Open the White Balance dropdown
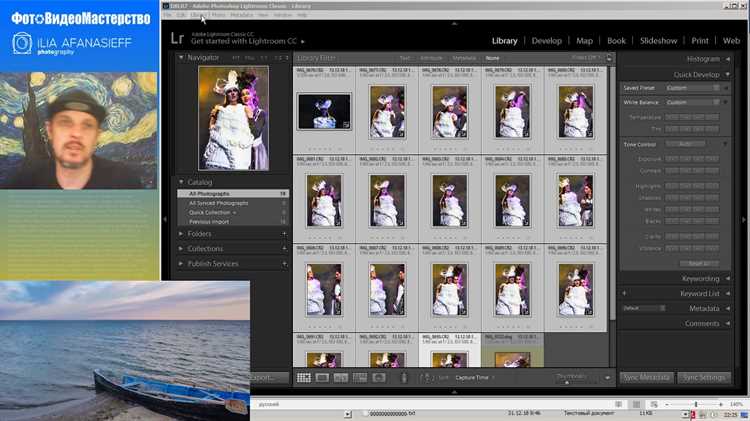 click(693, 102)
